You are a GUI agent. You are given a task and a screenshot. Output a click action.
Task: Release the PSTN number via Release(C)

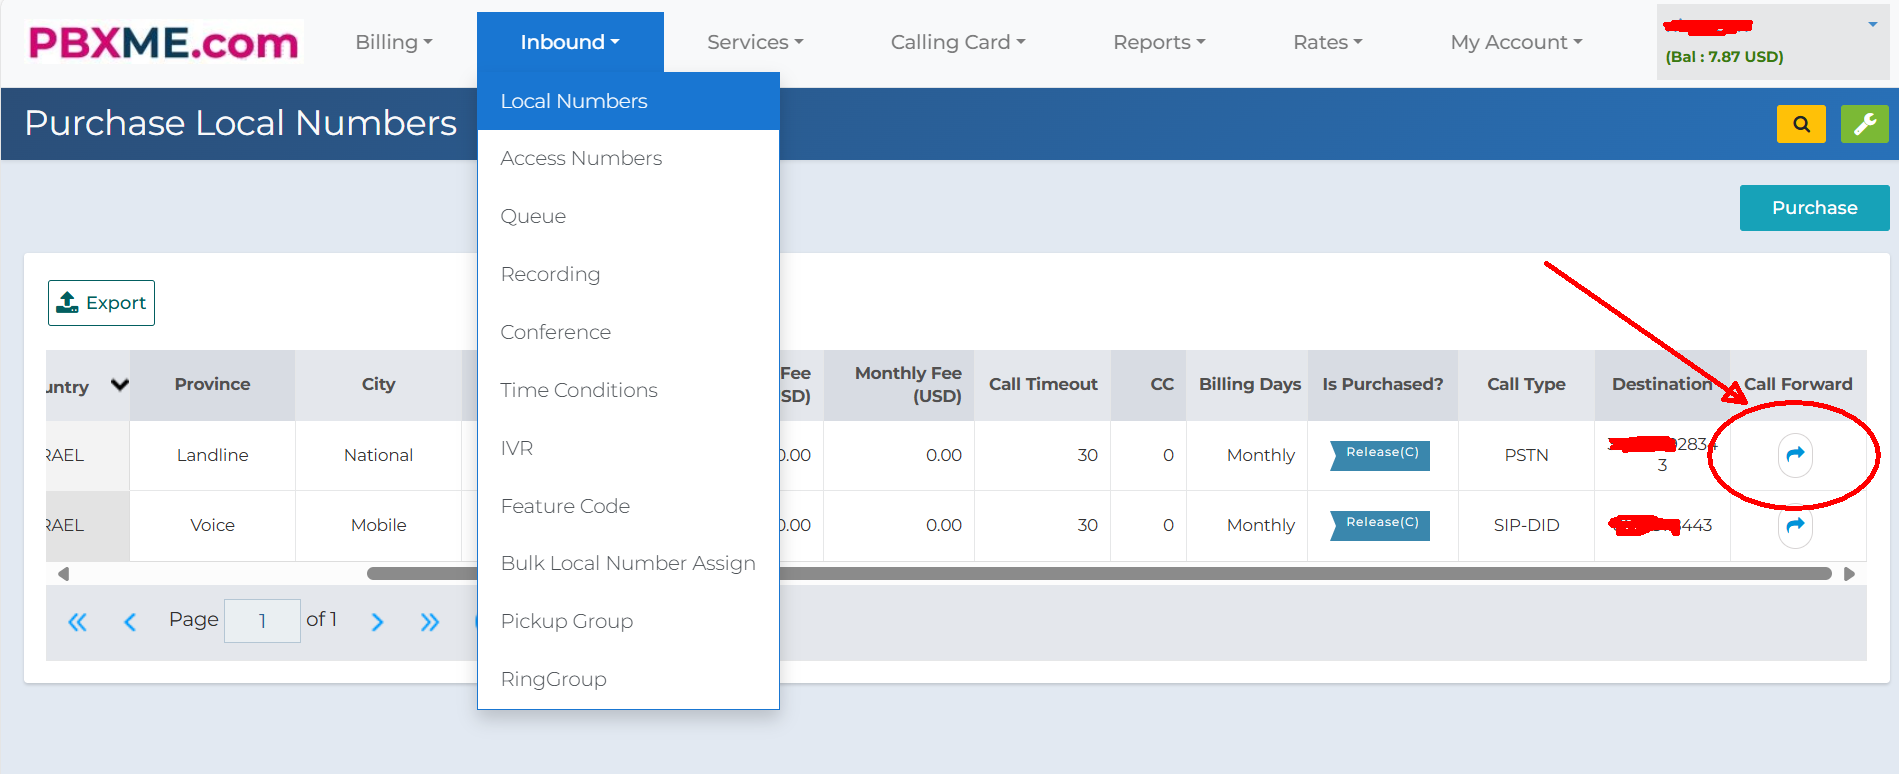1381,455
